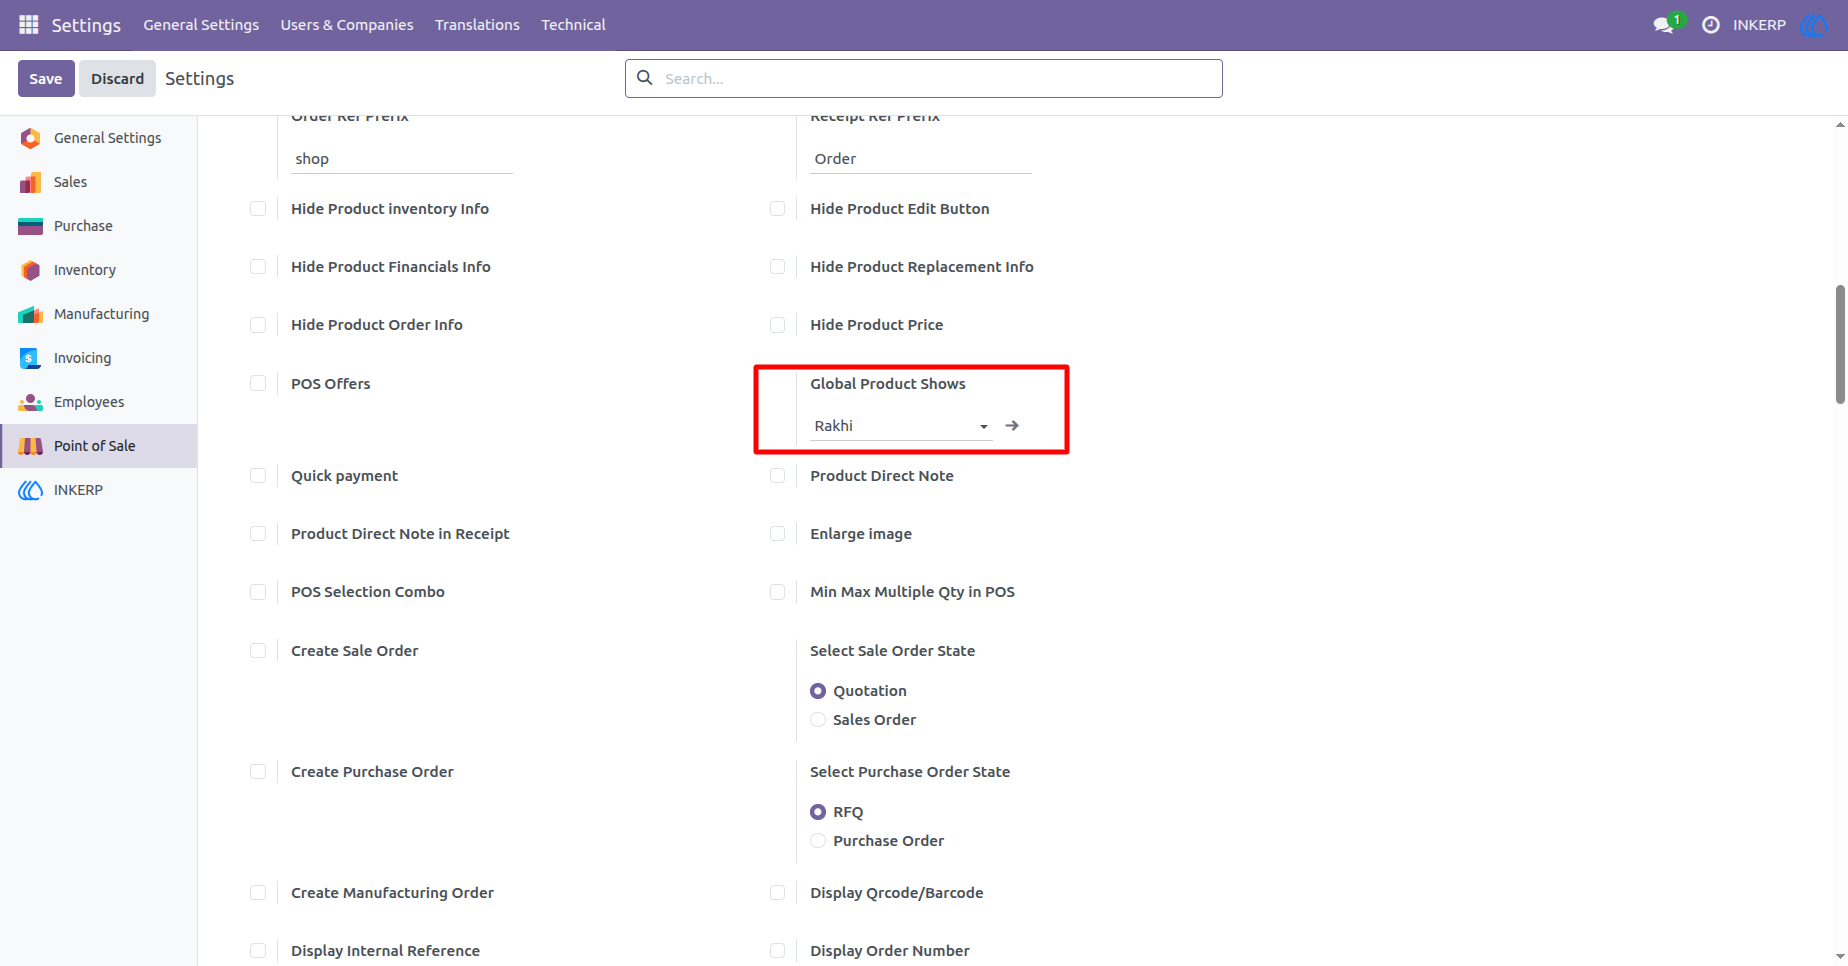Click the Purchase sidebar icon
1848x966 pixels.
pyautogui.click(x=31, y=226)
